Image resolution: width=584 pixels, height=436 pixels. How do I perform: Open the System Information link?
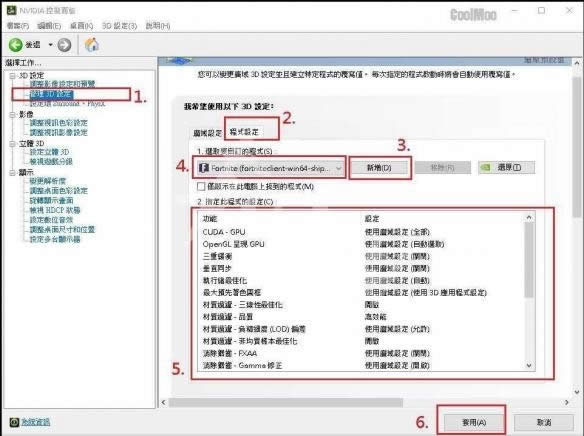click(36, 422)
